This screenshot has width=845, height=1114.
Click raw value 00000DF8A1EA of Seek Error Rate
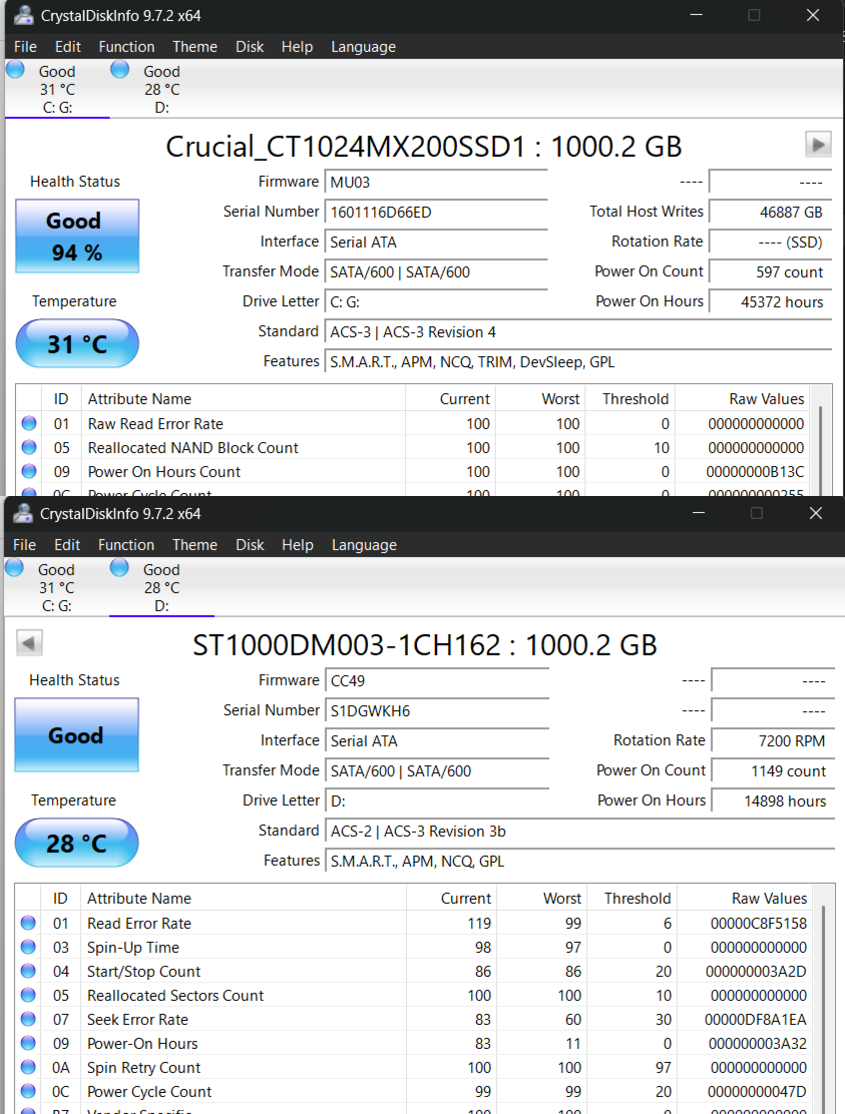[x=755, y=1020]
